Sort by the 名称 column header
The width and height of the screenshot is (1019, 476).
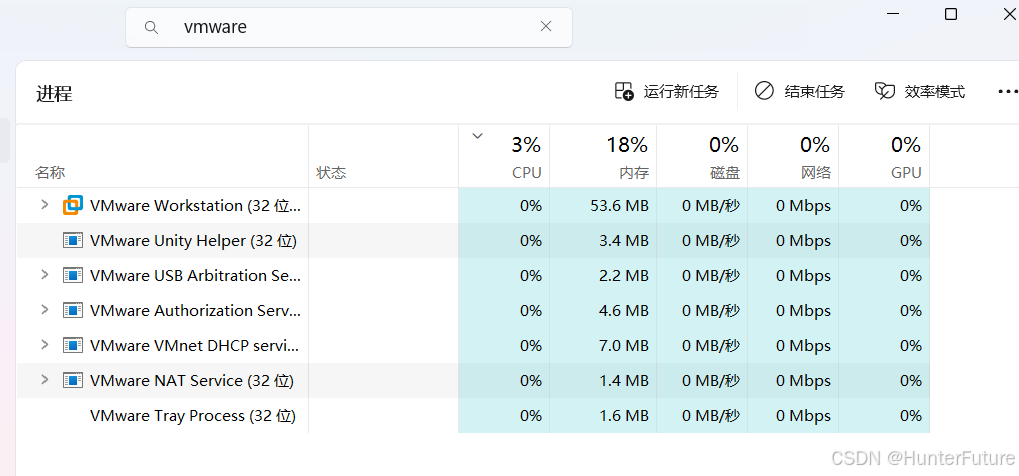point(50,172)
